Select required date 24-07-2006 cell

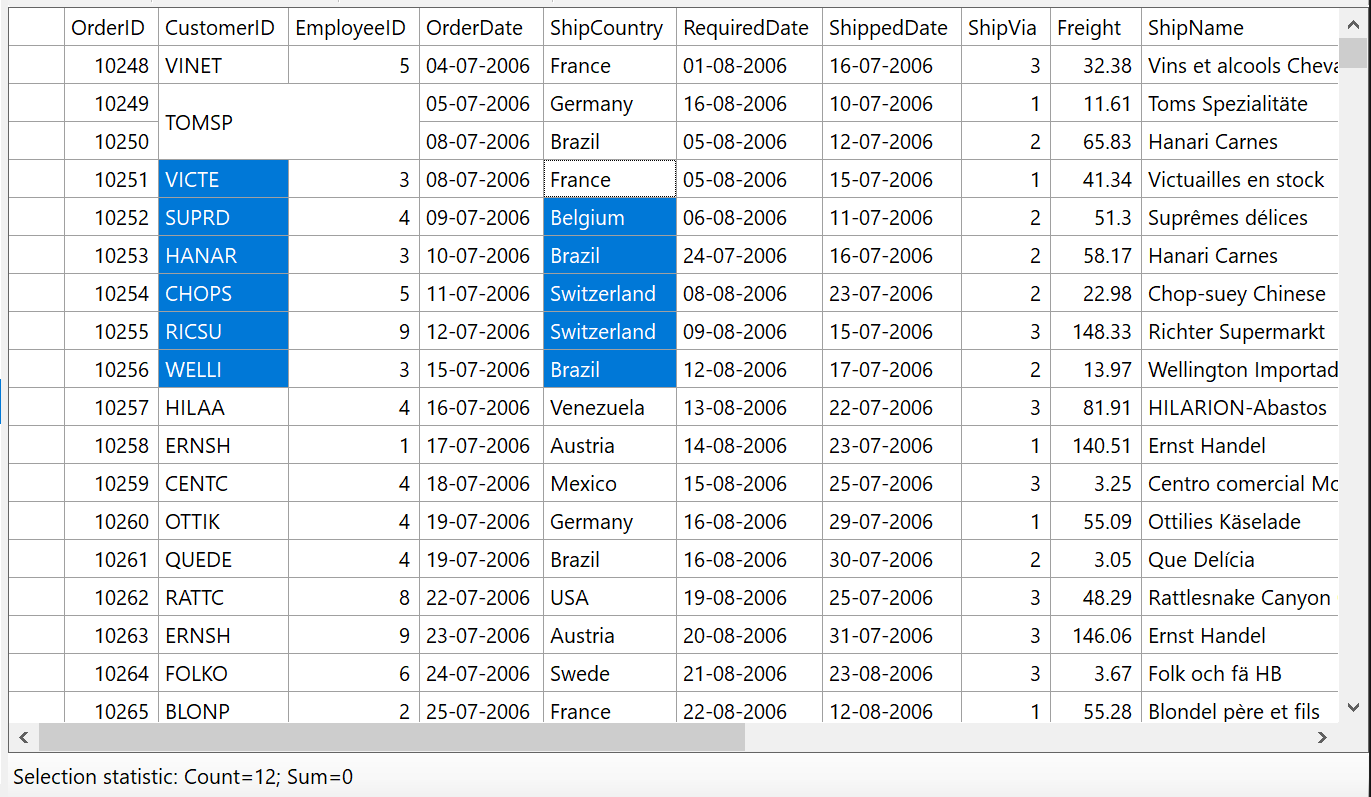749,256
